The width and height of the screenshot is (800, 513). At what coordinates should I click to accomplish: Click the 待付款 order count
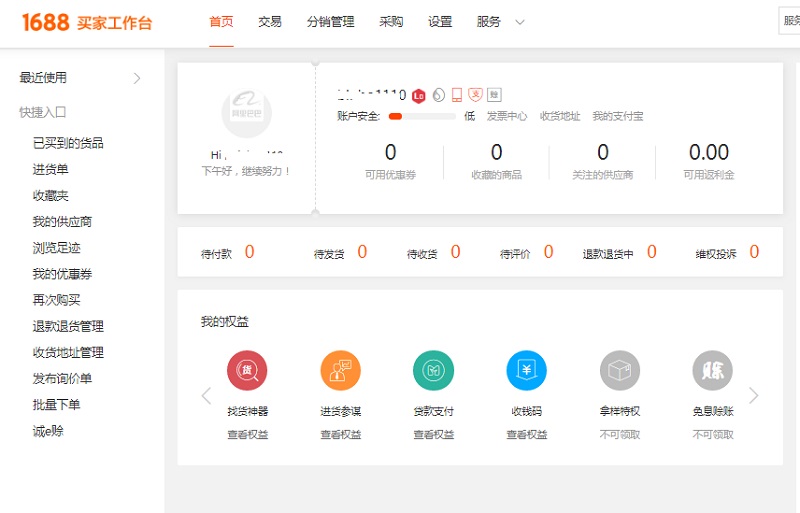(249, 253)
